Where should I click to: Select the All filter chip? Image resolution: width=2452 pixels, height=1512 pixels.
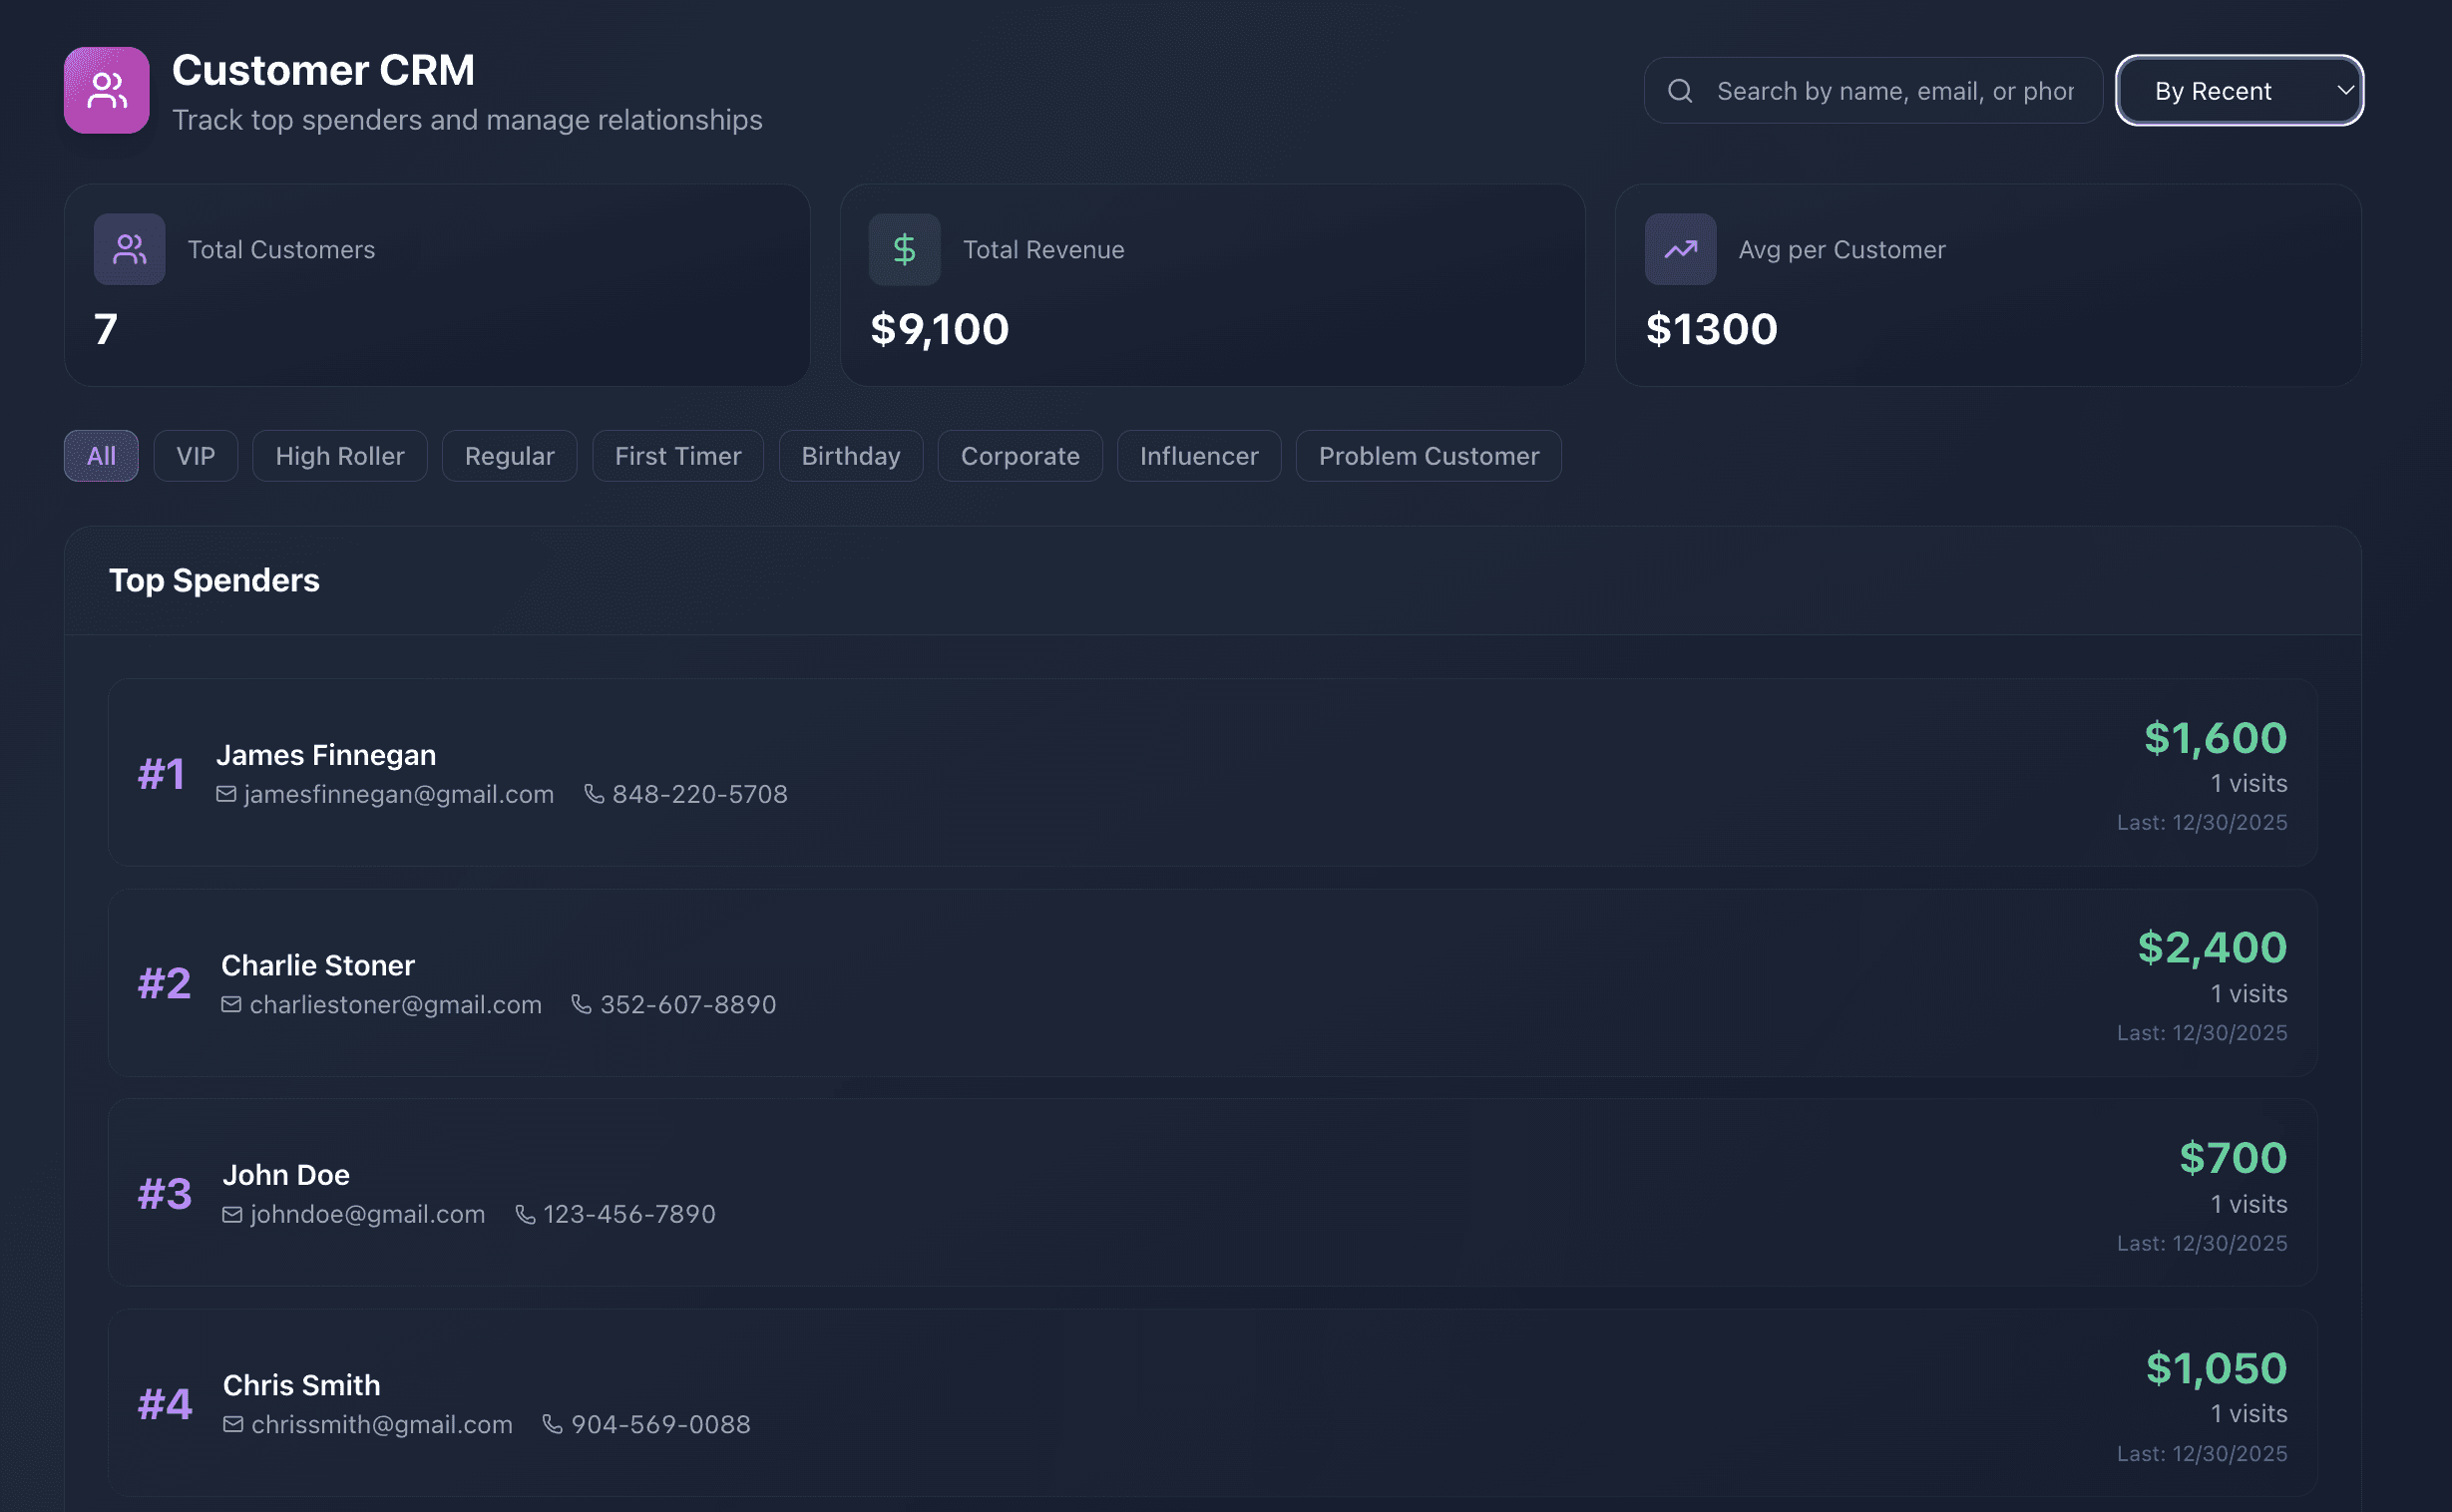pyautogui.click(x=101, y=456)
